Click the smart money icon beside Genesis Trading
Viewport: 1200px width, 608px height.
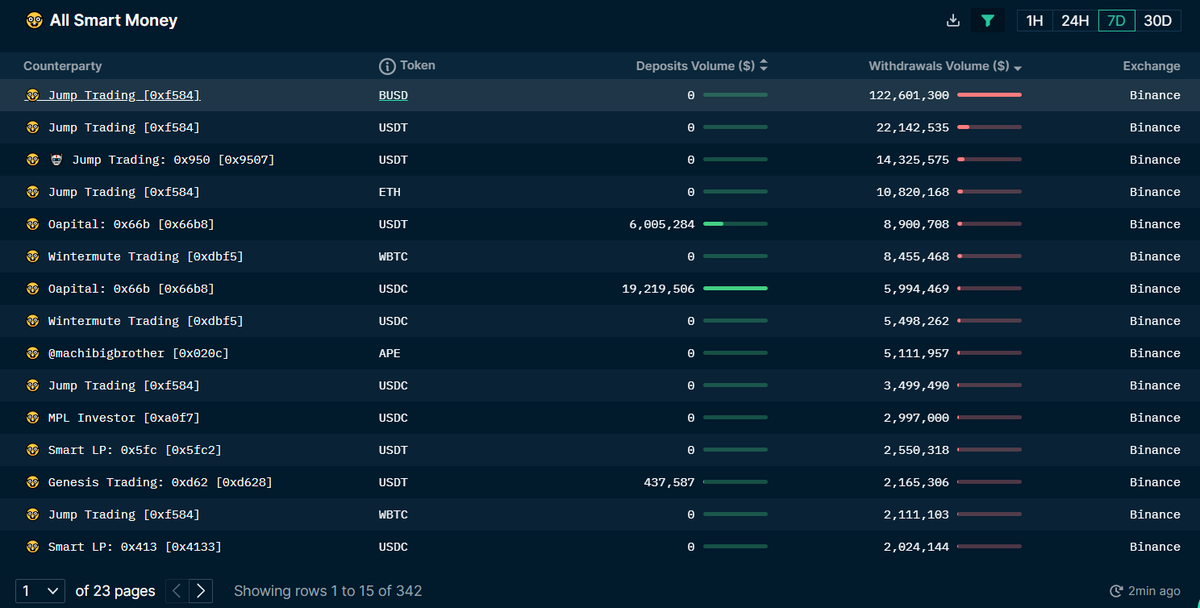coord(32,482)
